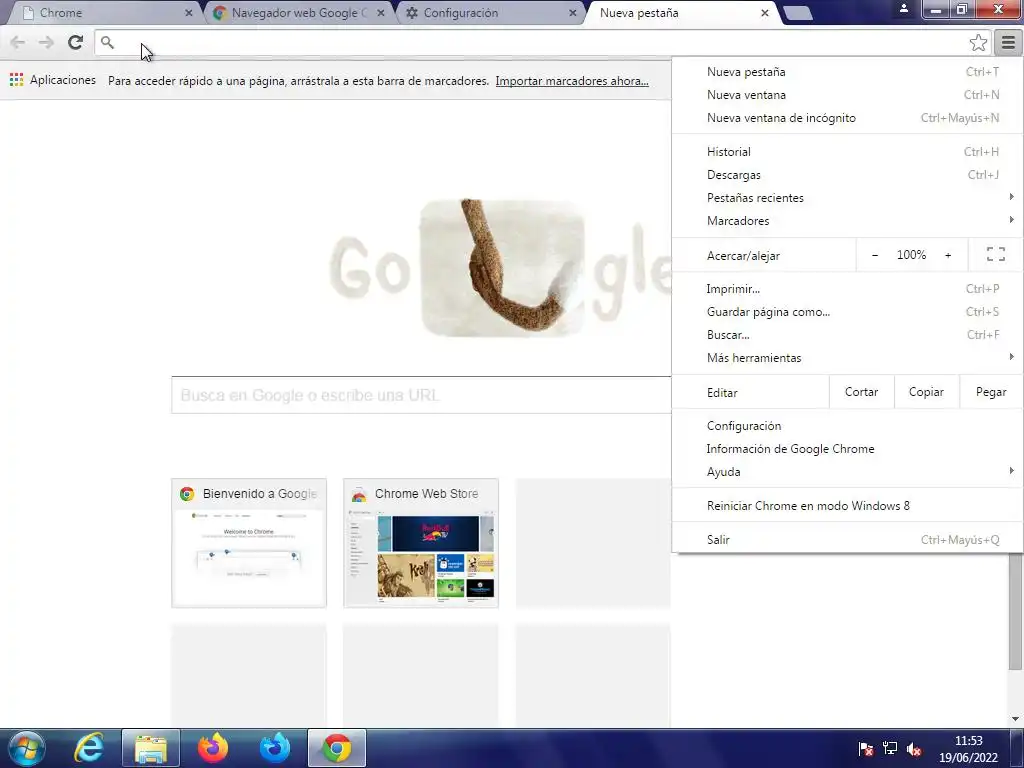The height and width of the screenshot is (768, 1024).
Task: Select Nueva ventana menu entry
Action: pyautogui.click(x=847, y=95)
